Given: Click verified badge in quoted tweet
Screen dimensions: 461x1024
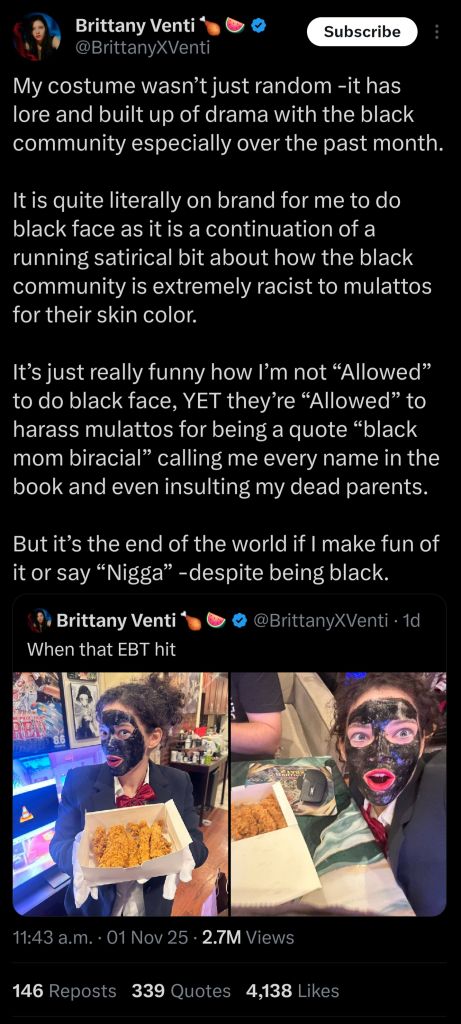Looking at the screenshot, I should pyautogui.click(x=239, y=620).
